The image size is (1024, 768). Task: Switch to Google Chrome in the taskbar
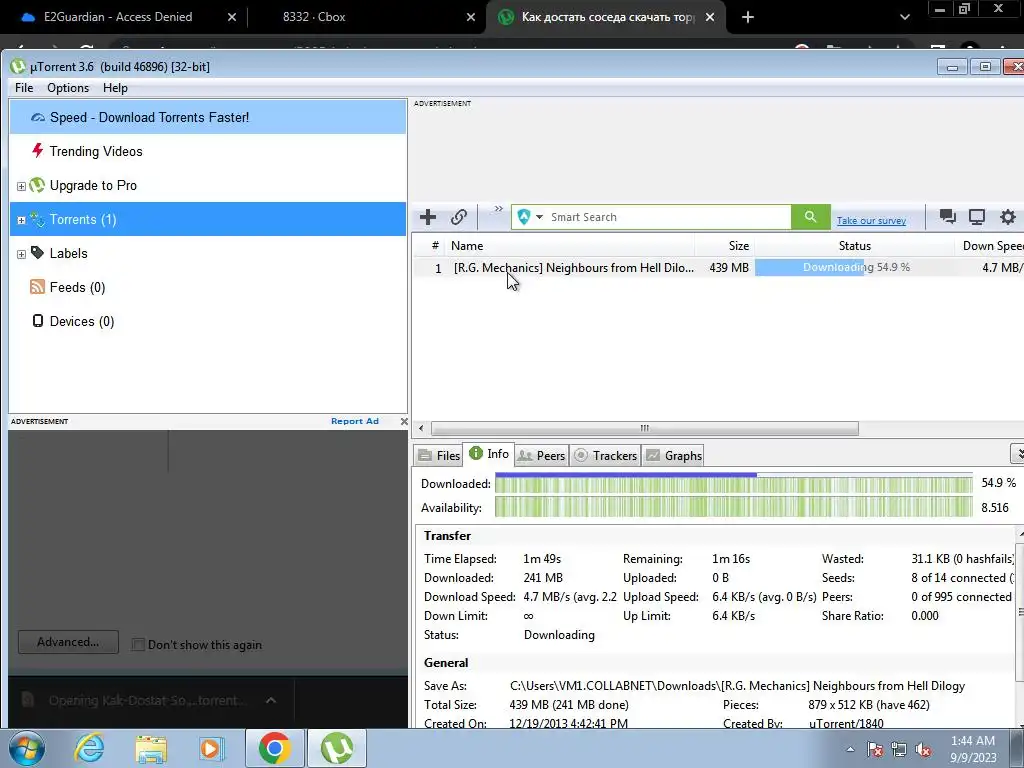pos(274,748)
